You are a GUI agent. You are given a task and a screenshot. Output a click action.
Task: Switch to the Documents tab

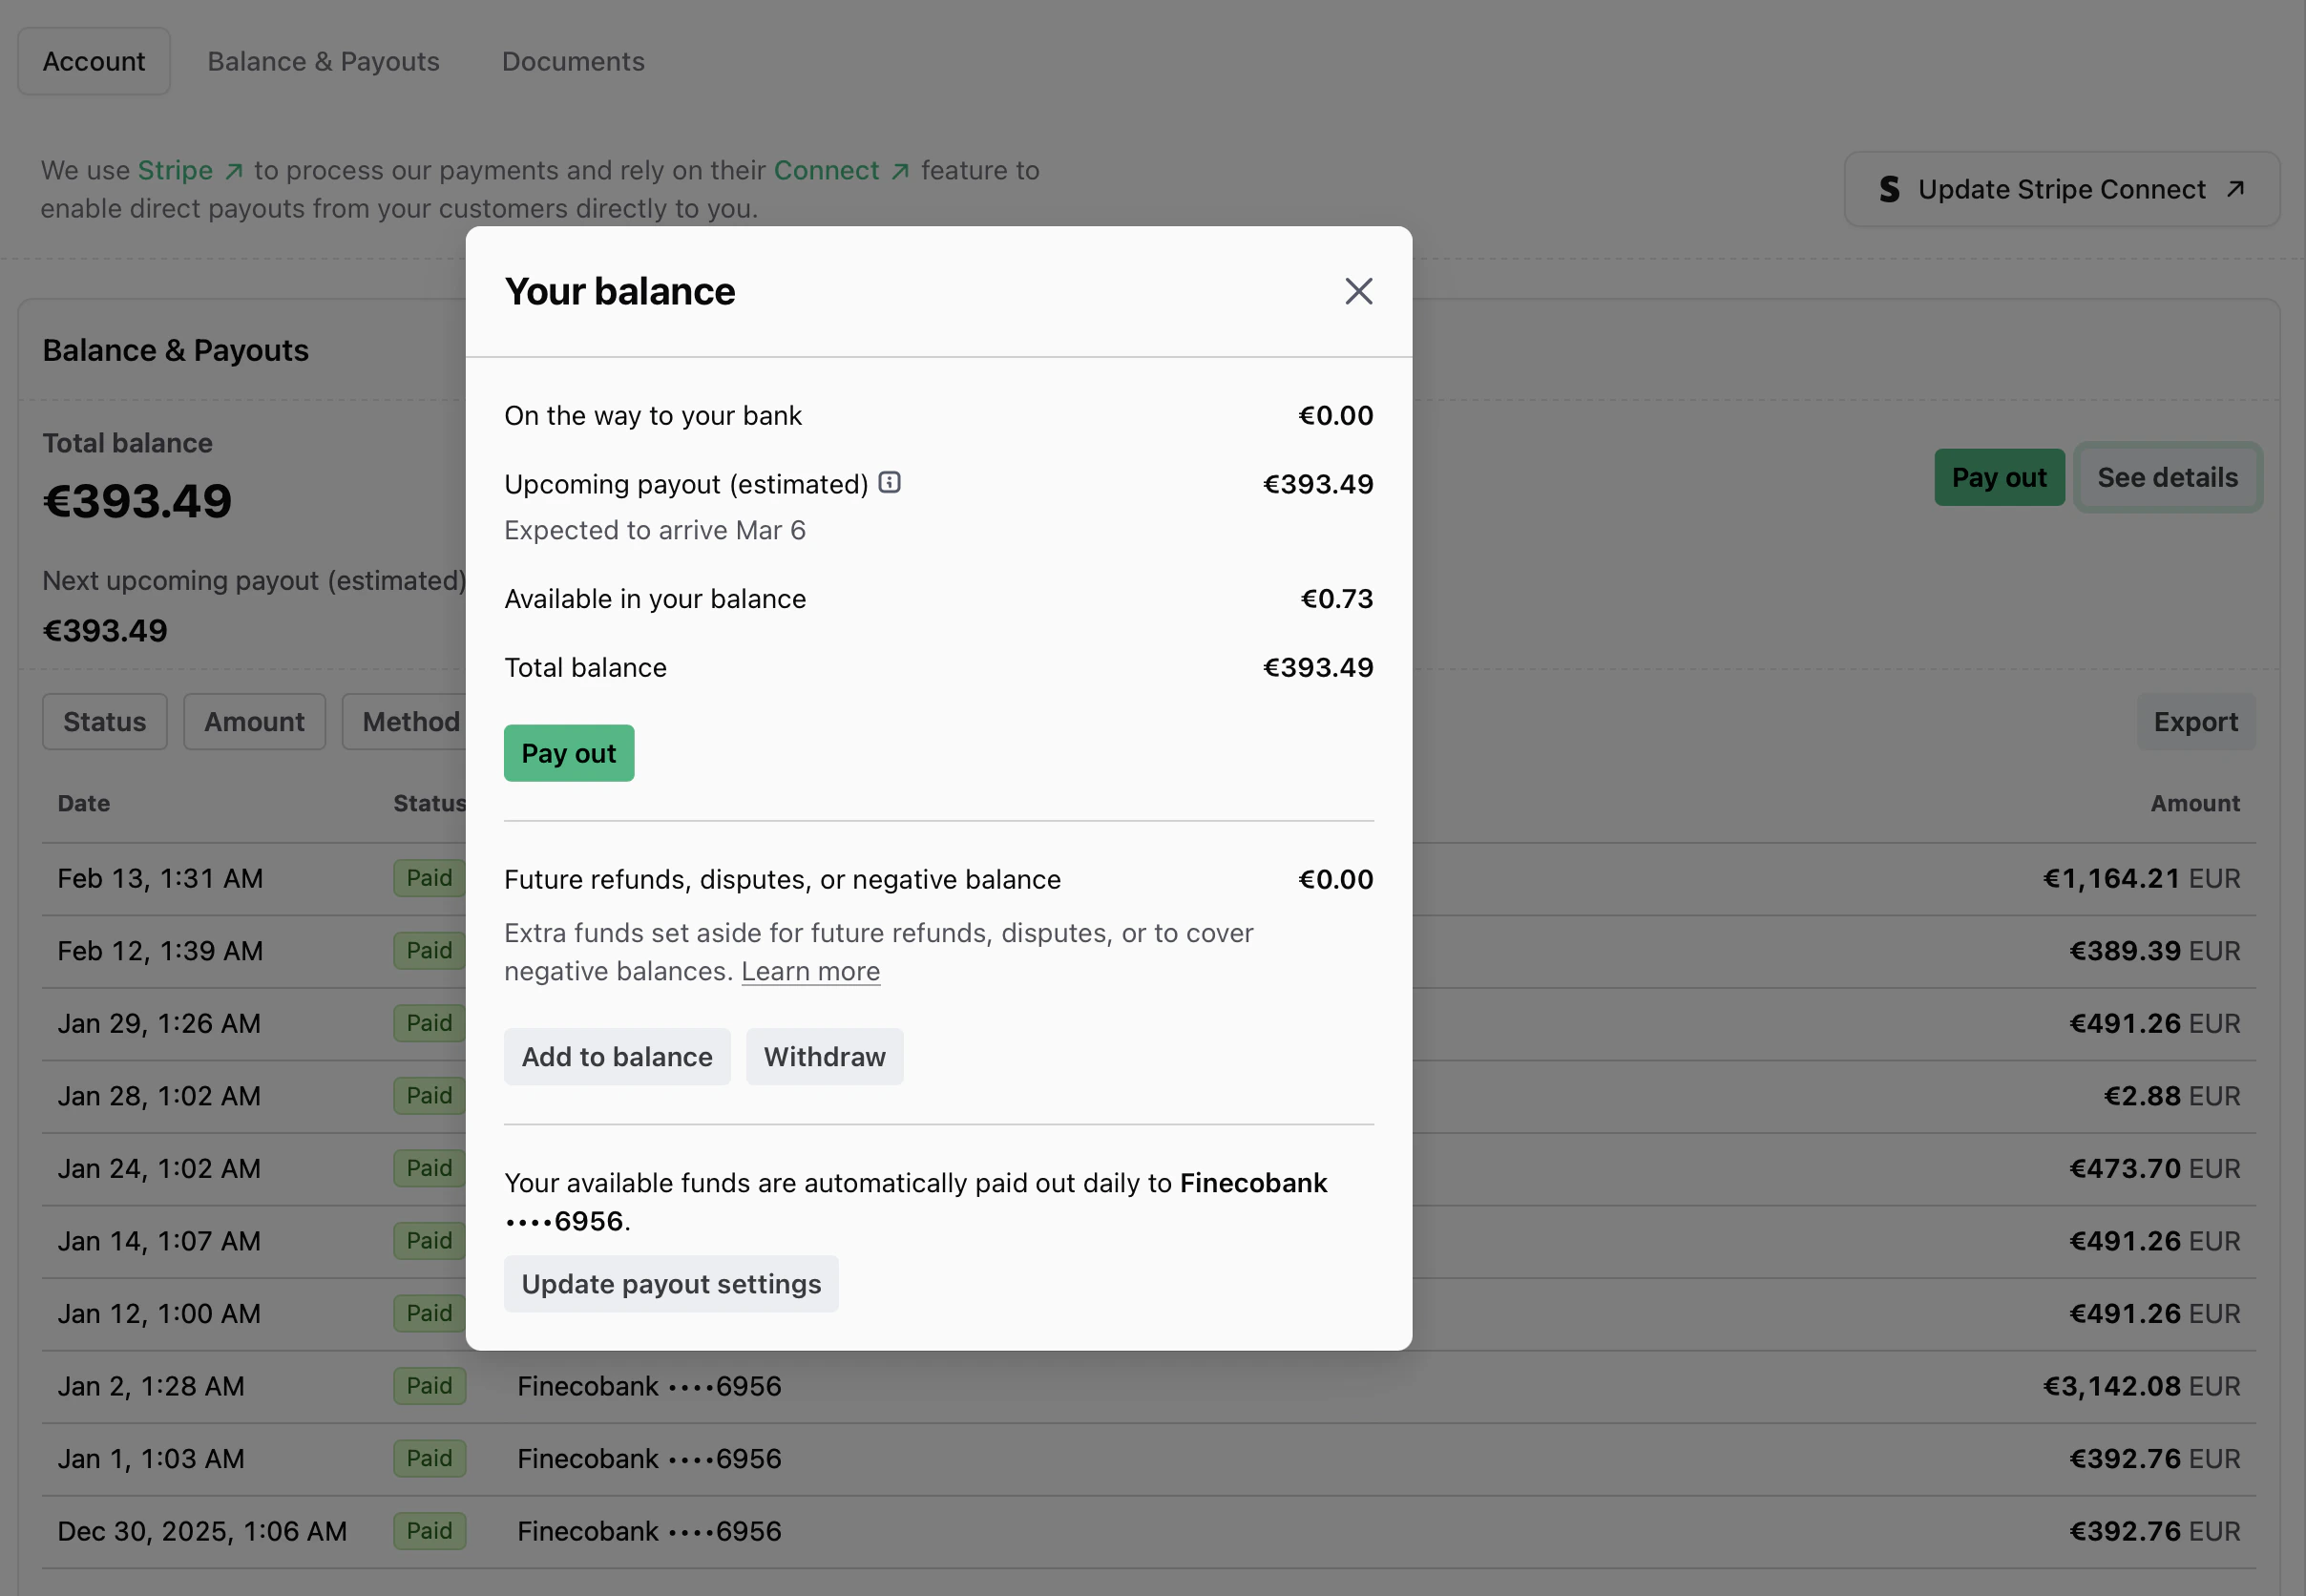click(573, 61)
